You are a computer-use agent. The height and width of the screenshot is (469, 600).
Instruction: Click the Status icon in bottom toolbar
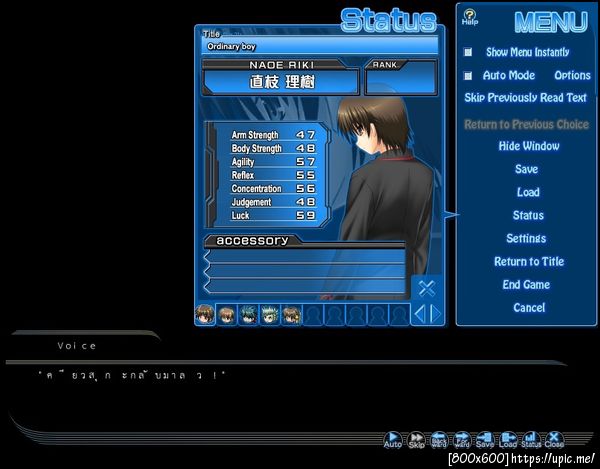click(x=531, y=440)
